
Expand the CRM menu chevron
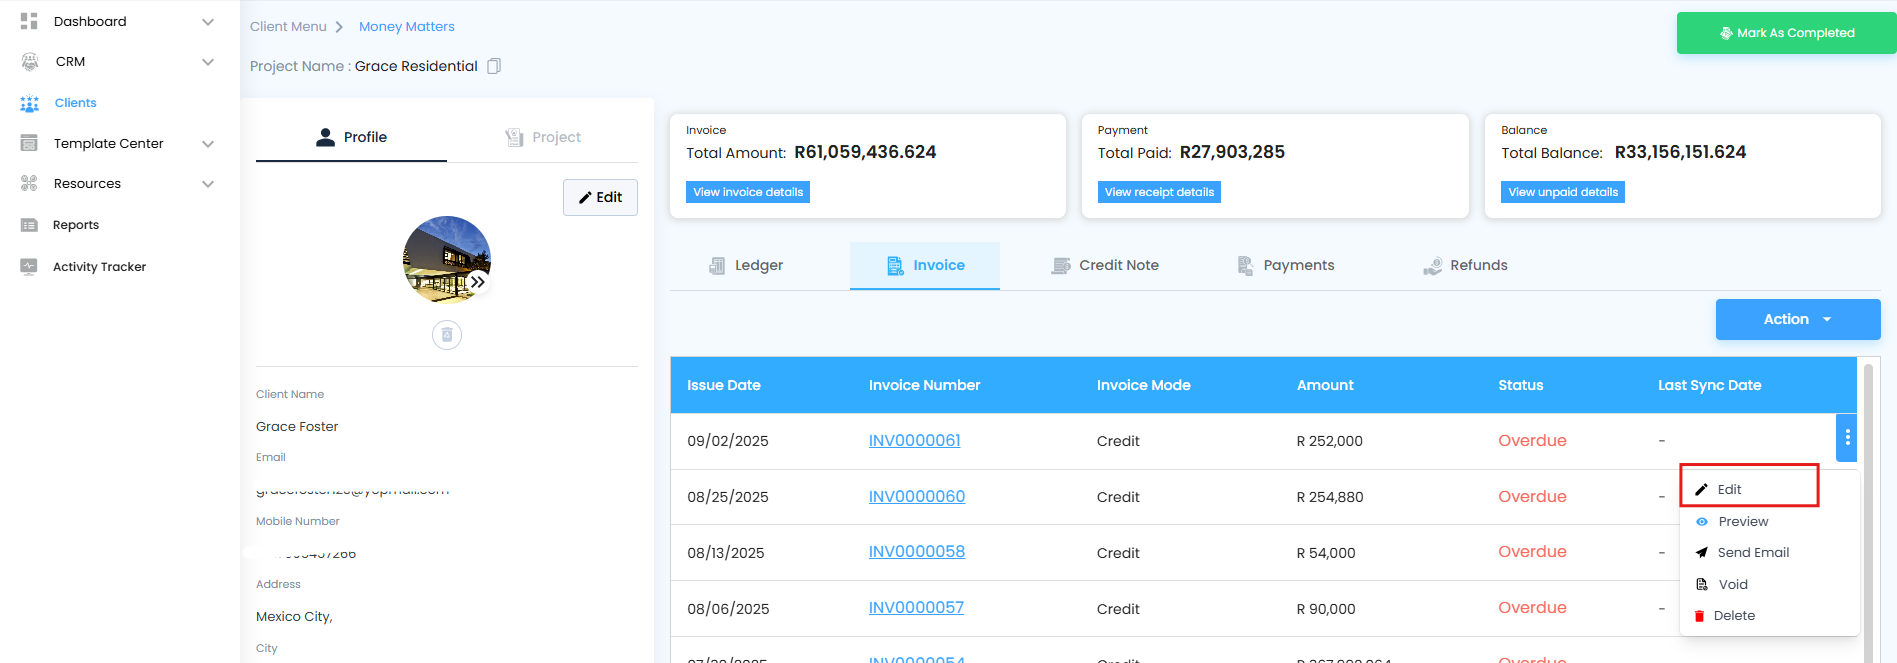coord(208,62)
